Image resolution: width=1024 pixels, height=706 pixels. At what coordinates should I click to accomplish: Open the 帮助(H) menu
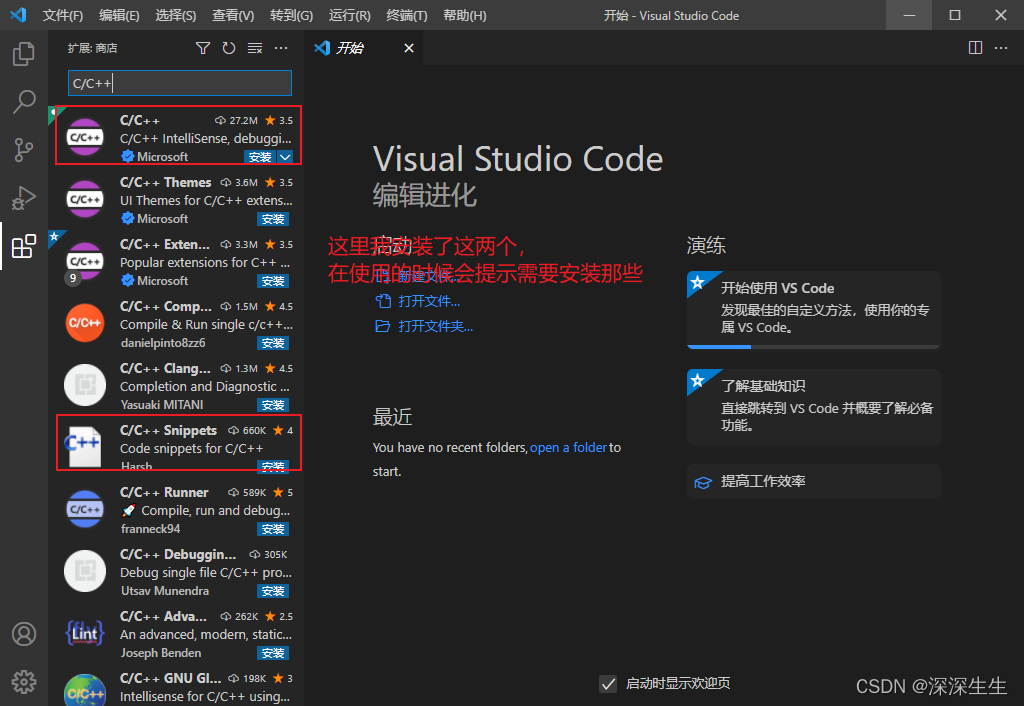[465, 15]
